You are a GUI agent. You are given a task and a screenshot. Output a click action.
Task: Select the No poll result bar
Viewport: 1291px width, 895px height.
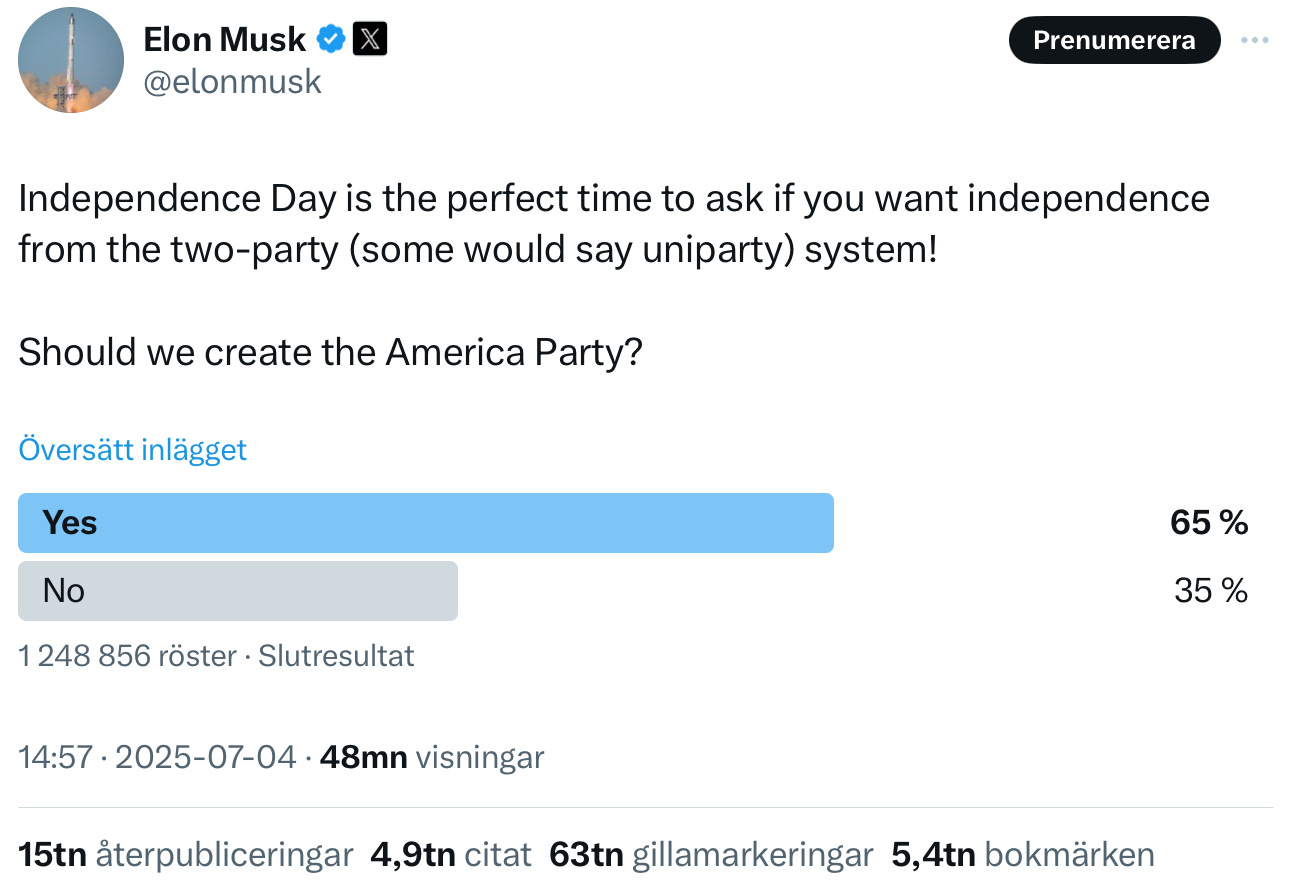click(238, 591)
